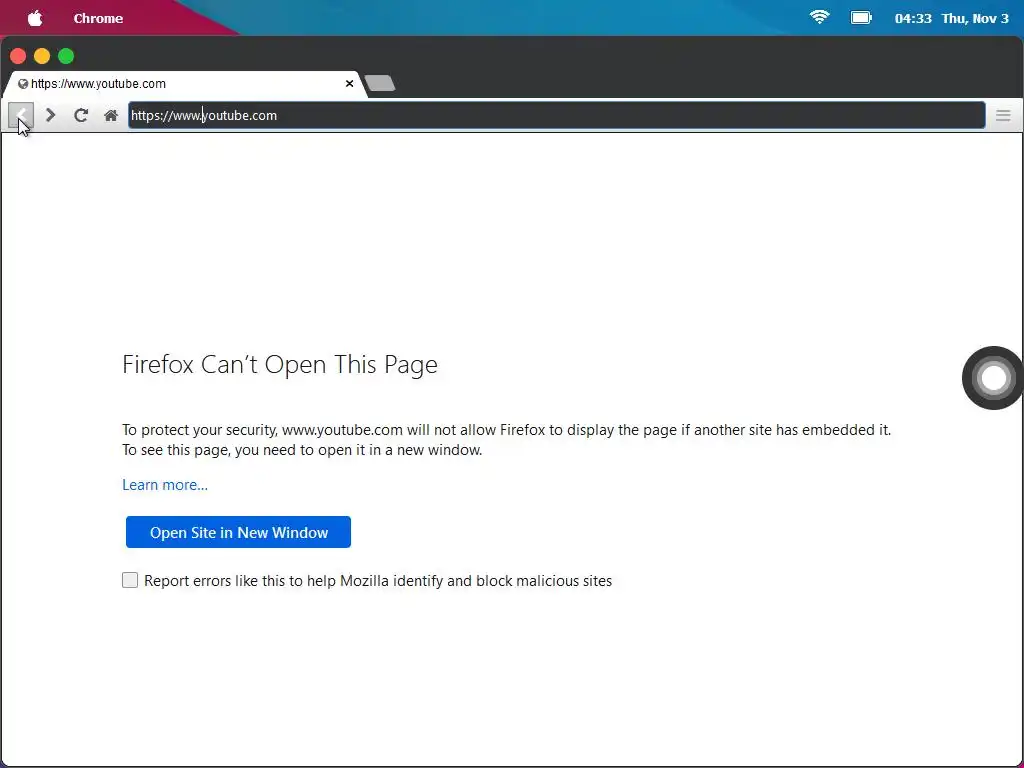Click the forward navigation arrow
The image size is (1024, 768).
click(50, 116)
